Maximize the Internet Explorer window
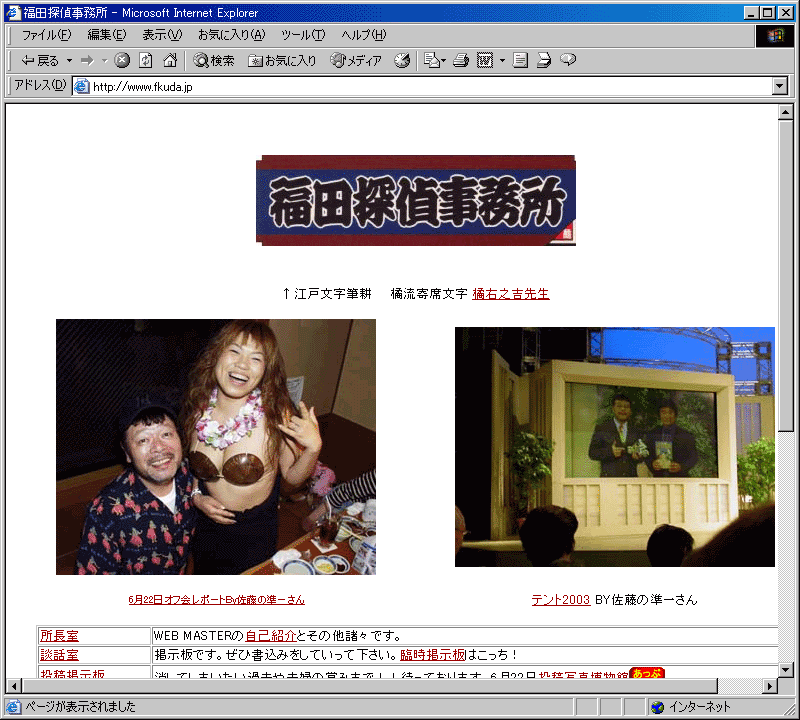This screenshot has width=800, height=720. (767, 13)
